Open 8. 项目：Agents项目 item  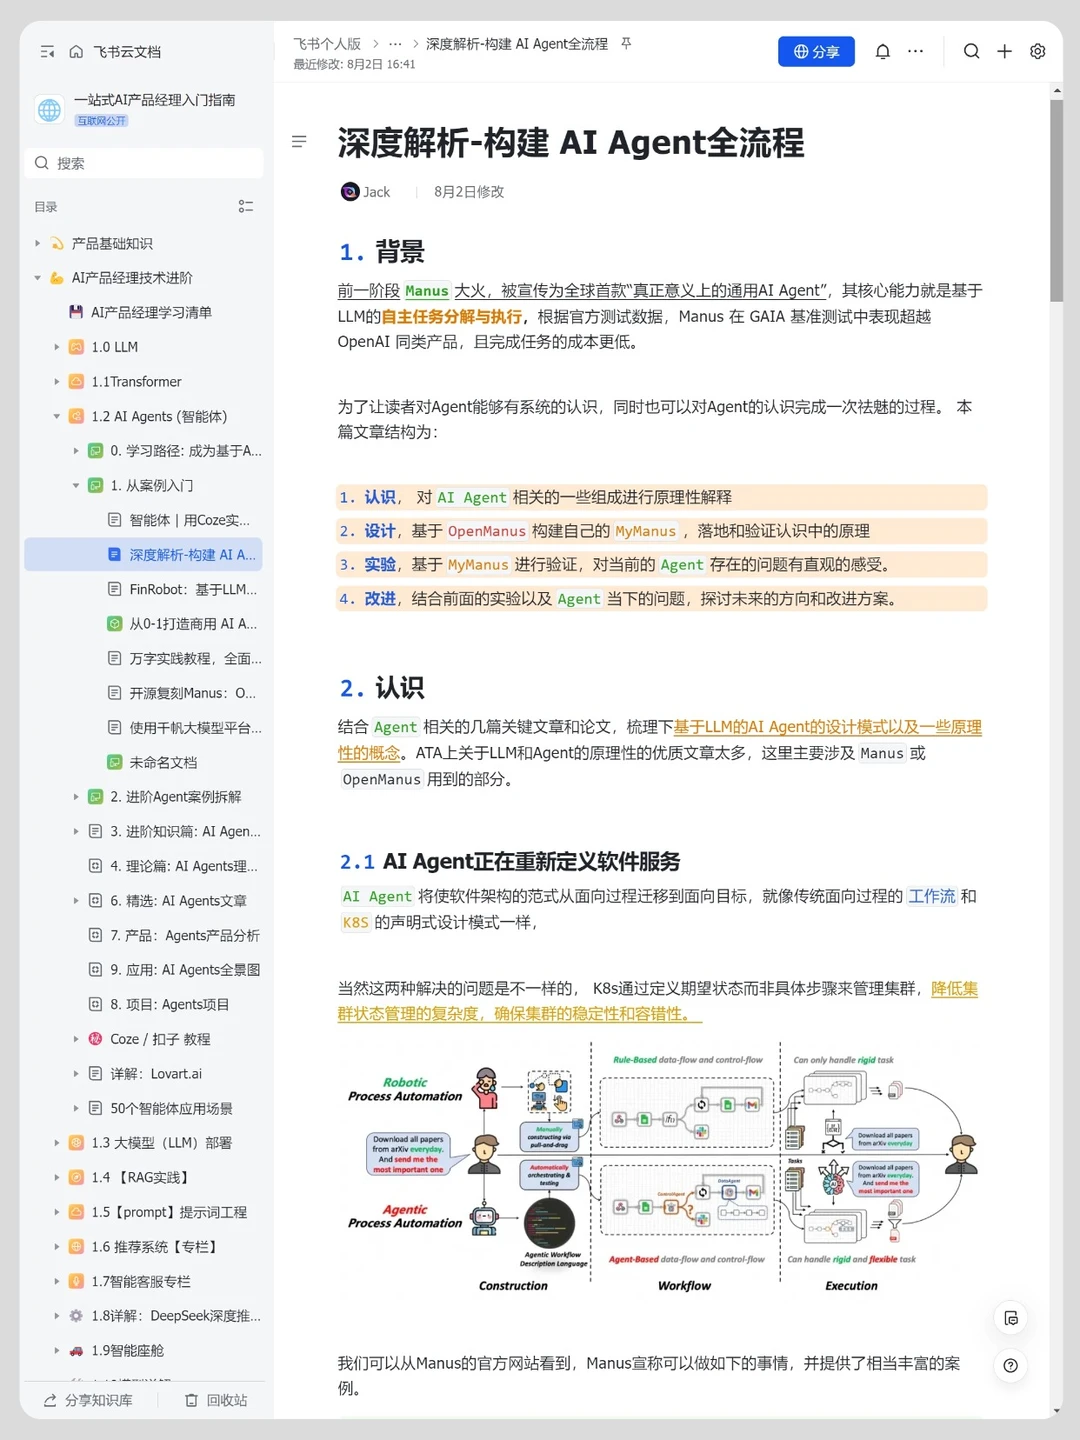pos(145,1004)
